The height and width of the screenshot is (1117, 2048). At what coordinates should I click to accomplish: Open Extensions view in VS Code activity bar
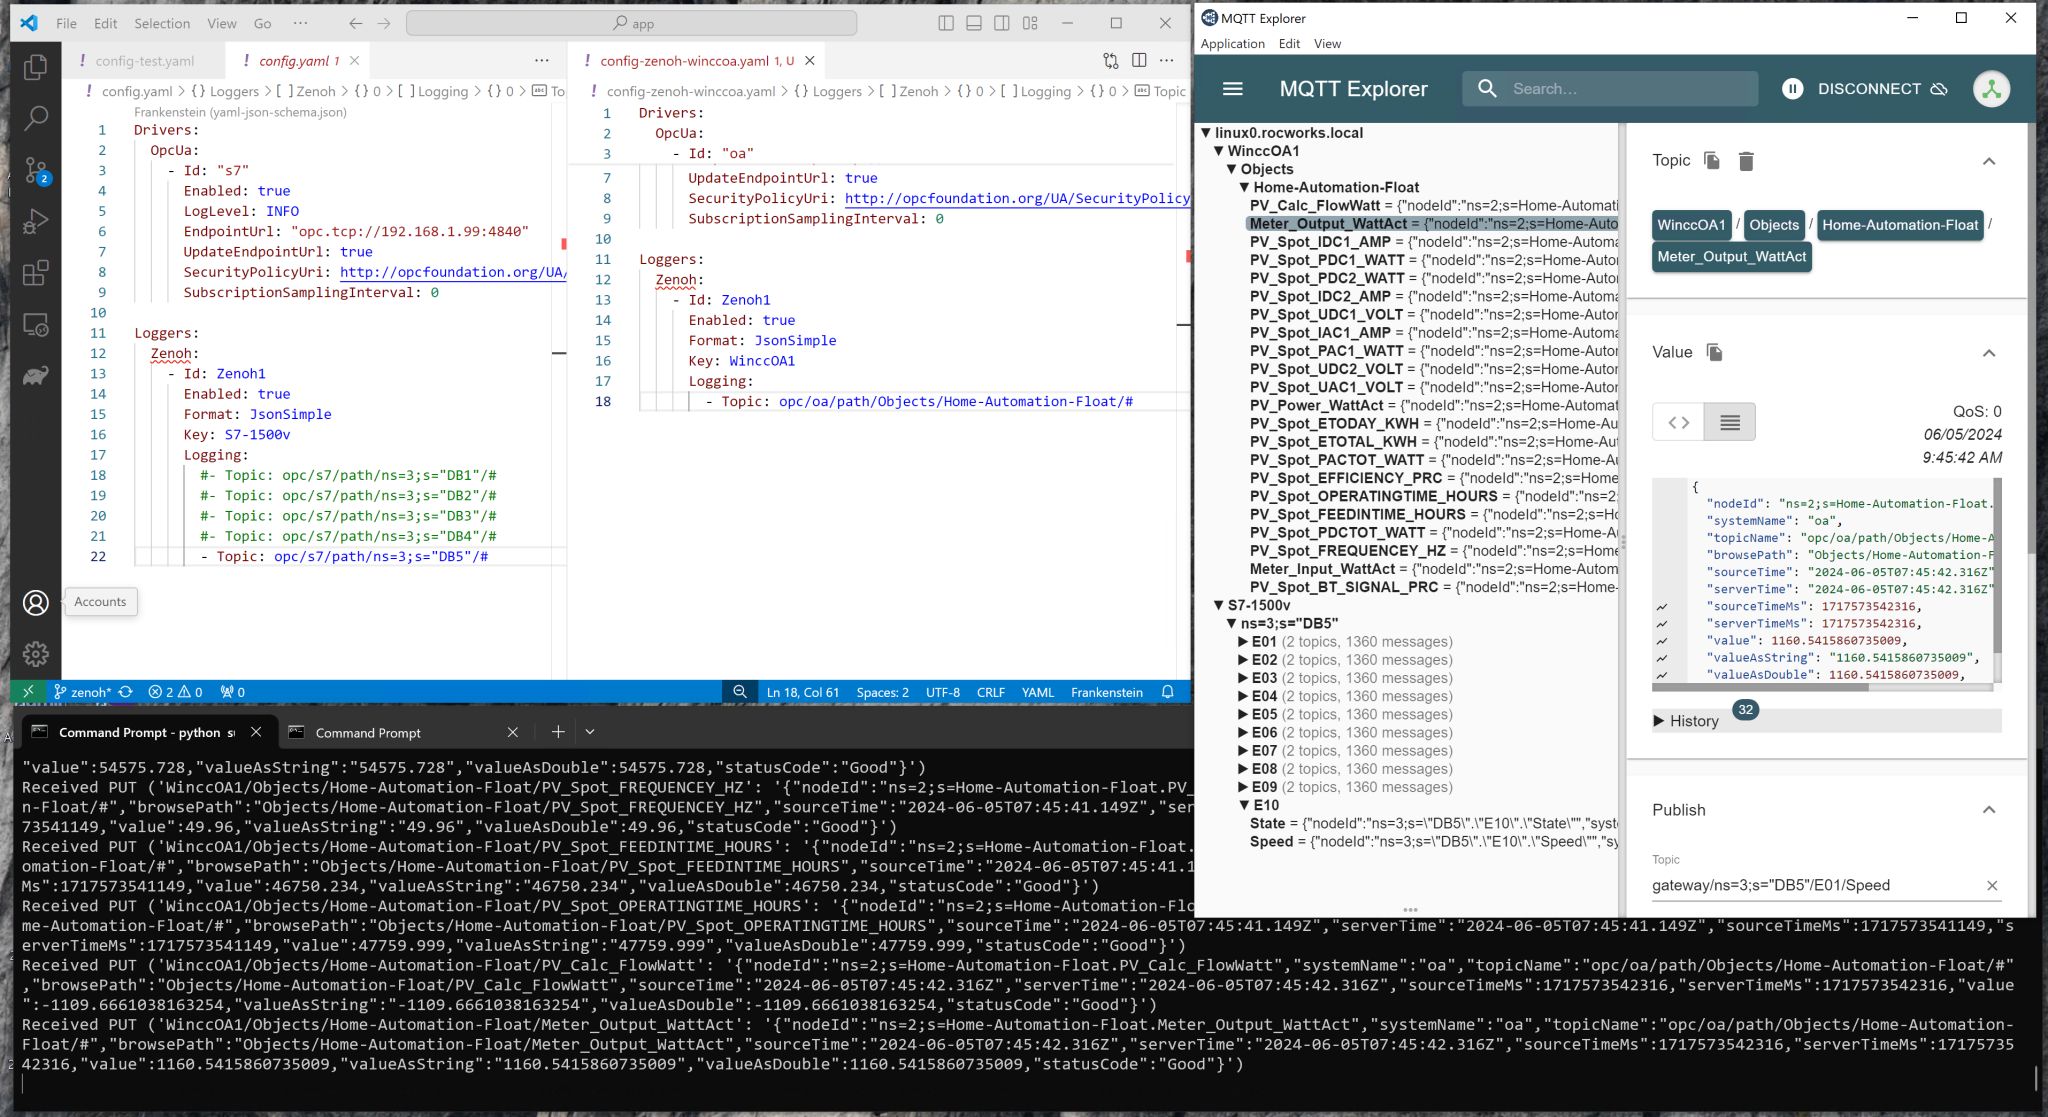pyautogui.click(x=36, y=273)
